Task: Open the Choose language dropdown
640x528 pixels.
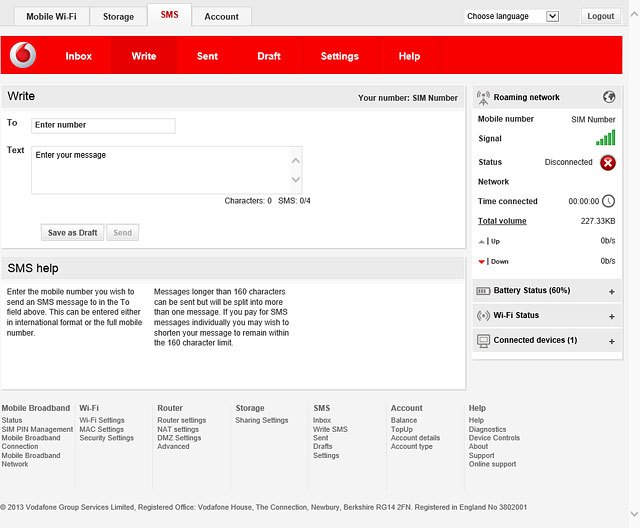Action: (x=512, y=16)
